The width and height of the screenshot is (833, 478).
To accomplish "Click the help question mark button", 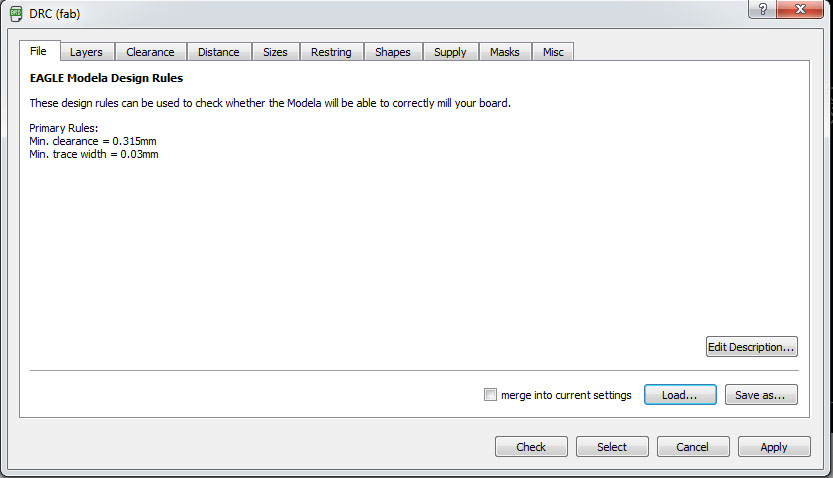I will pos(762,9).
